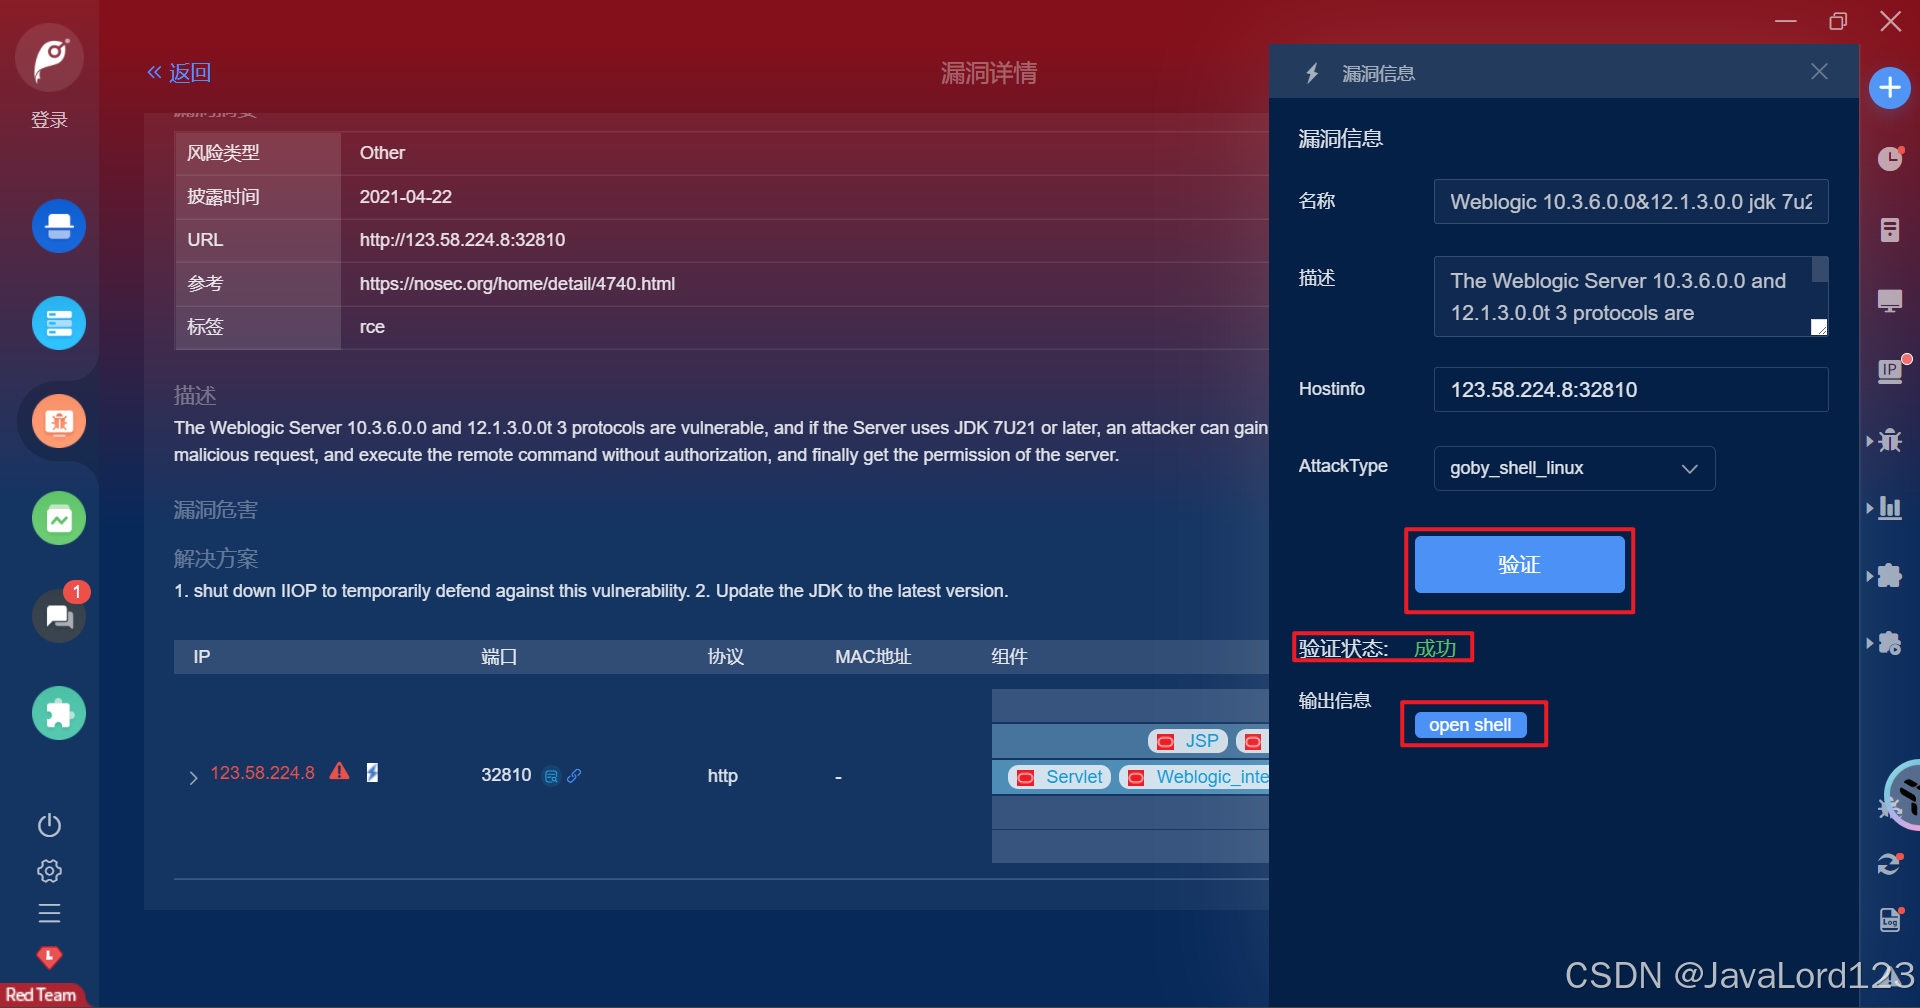Click the 登录 login text
The image size is (1920, 1008).
point(49,120)
